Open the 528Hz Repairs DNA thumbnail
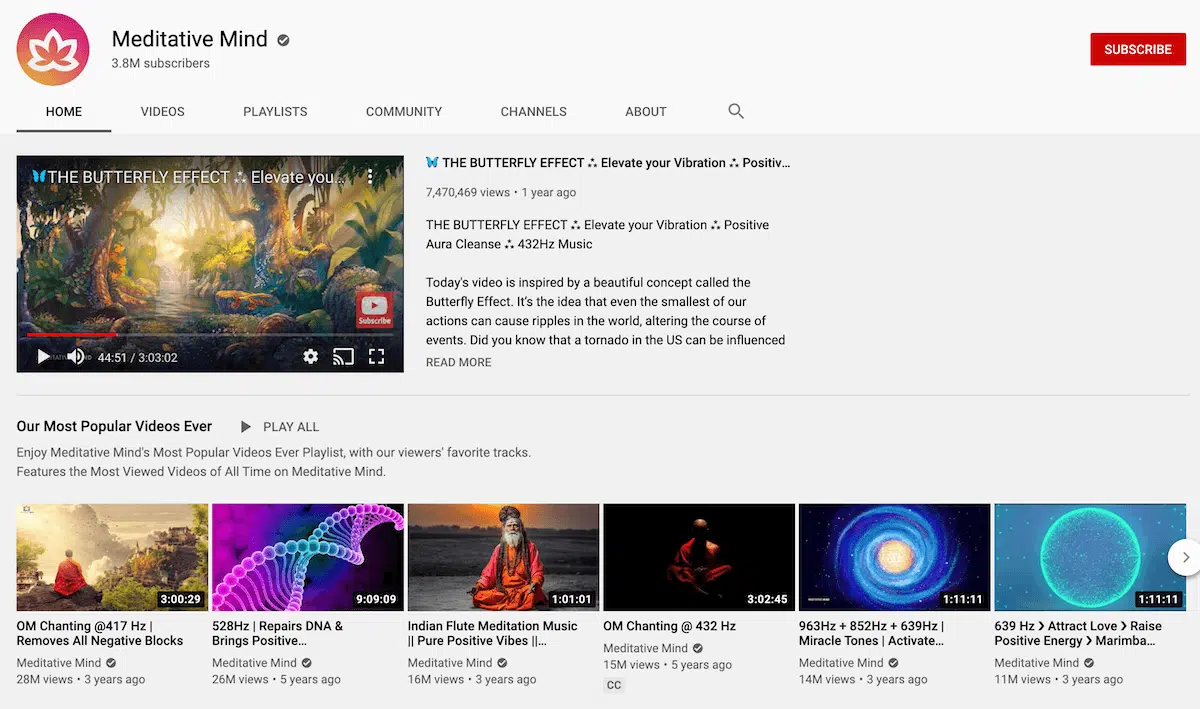The image size is (1200, 709). pyautogui.click(x=308, y=557)
